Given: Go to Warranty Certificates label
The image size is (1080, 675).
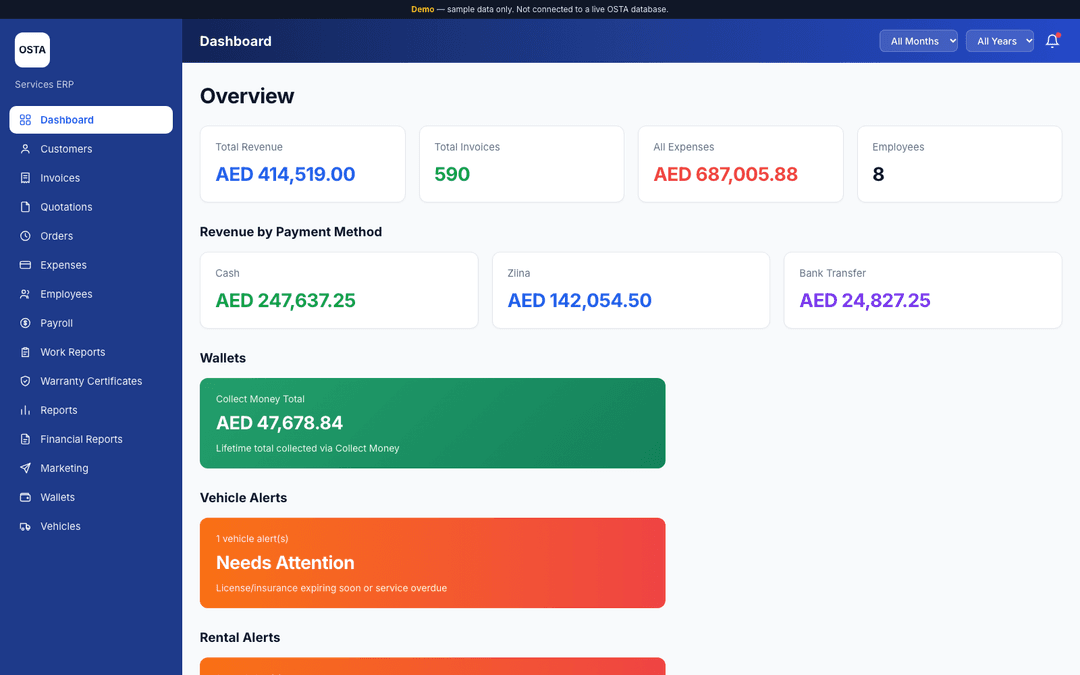Looking at the screenshot, I should click(x=91, y=381).
